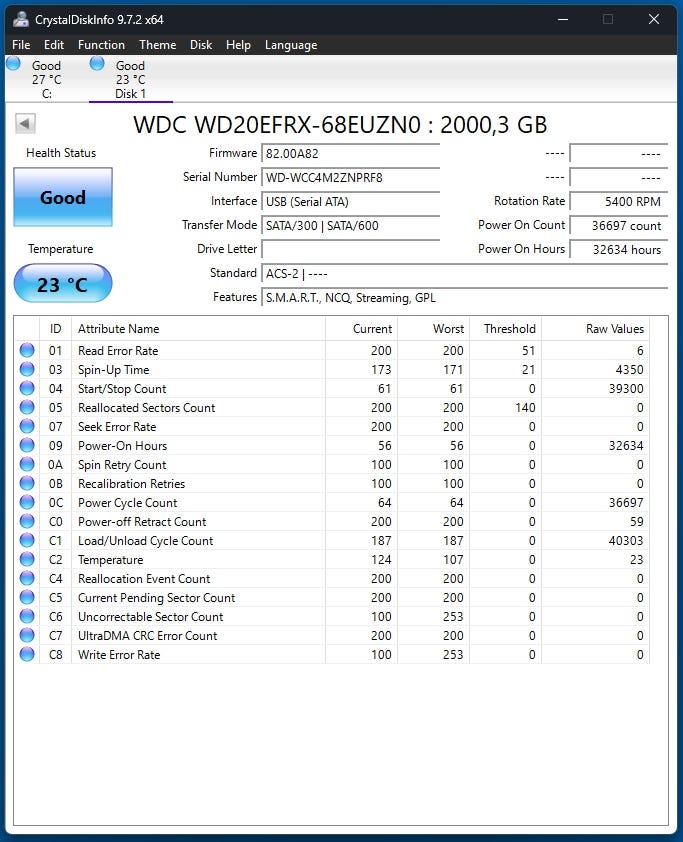Select the Load/Unload Cycle Count attribute name

tap(146, 541)
